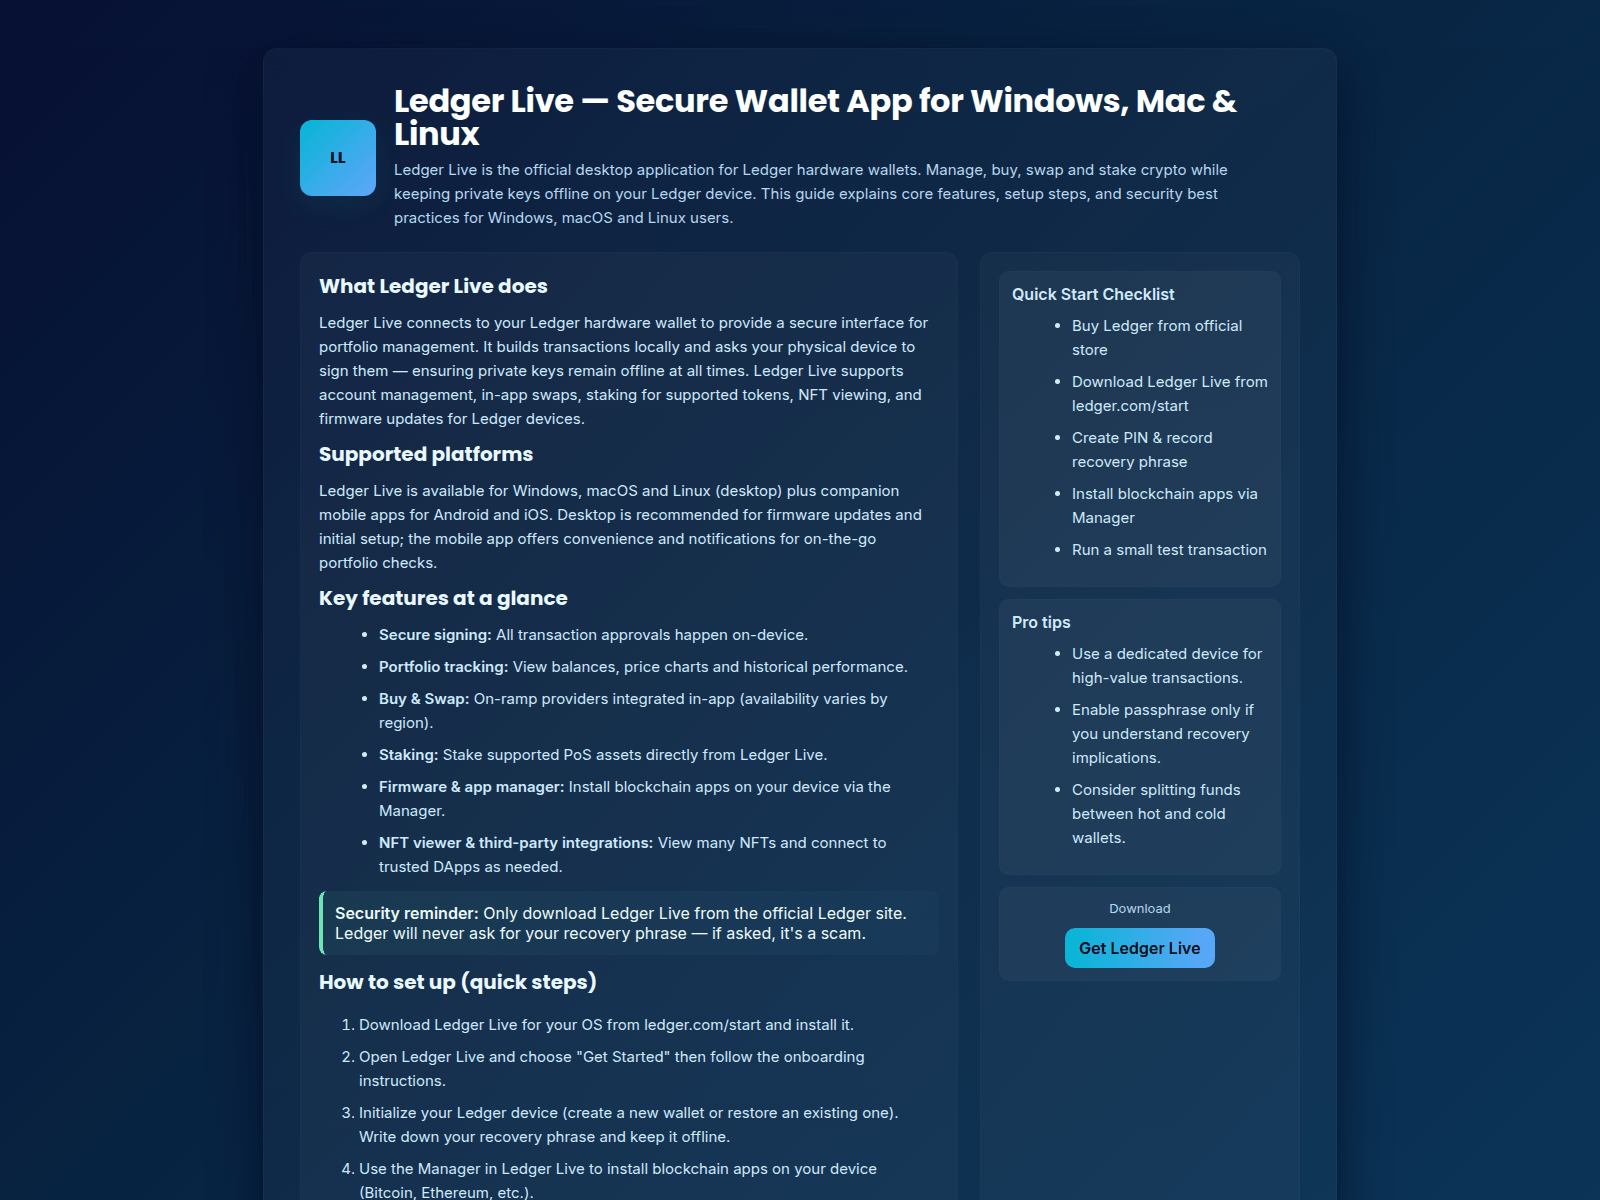Click the Get Ledger Live button

pyautogui.click(x=1140, y=948)
